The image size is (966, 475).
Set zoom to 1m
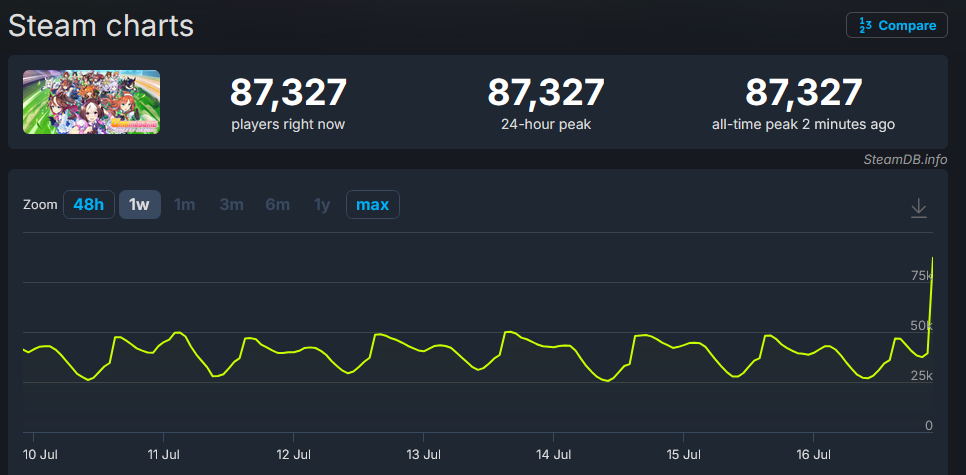click(185, 205)
